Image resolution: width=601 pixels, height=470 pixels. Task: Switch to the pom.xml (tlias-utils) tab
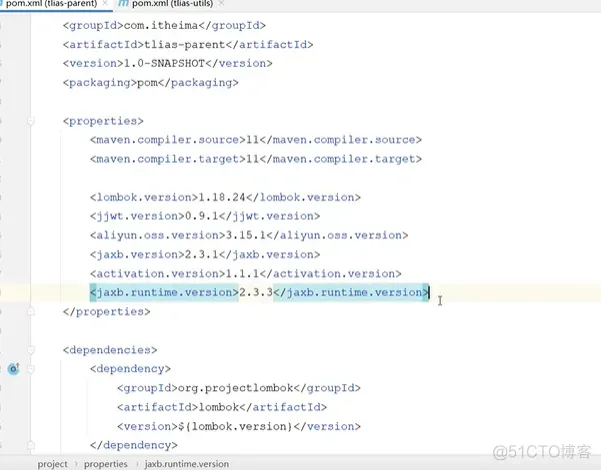172,4
